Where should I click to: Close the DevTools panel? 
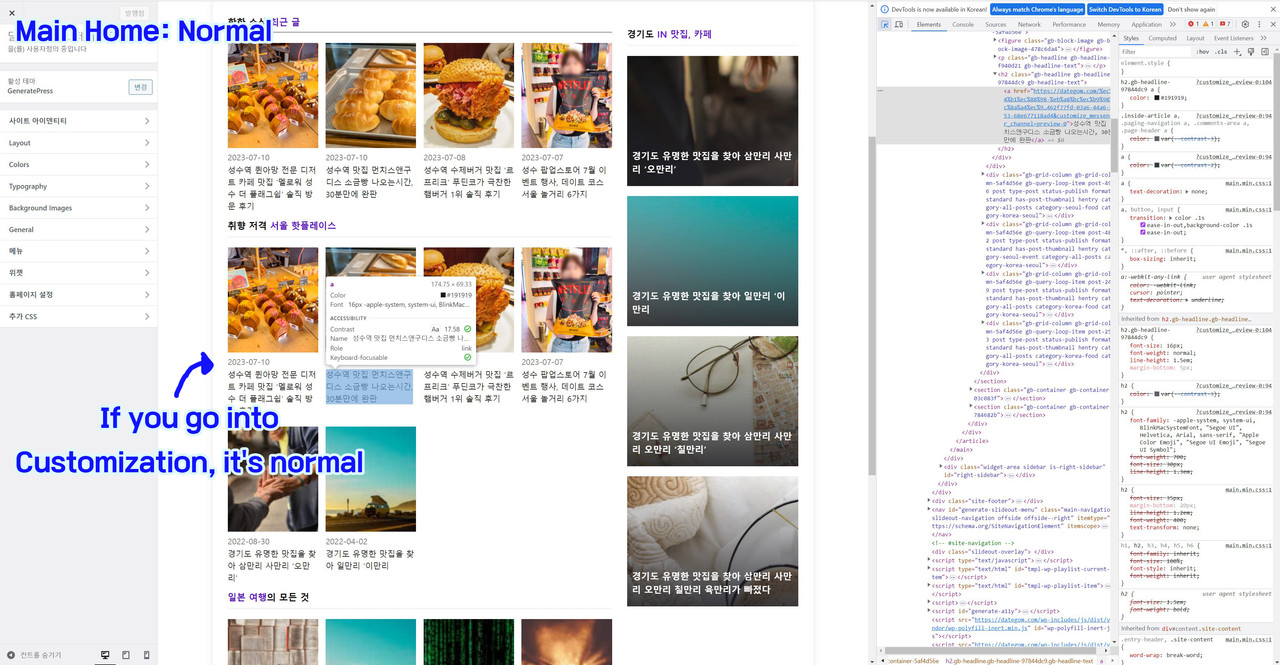[x=1271, y=24]
